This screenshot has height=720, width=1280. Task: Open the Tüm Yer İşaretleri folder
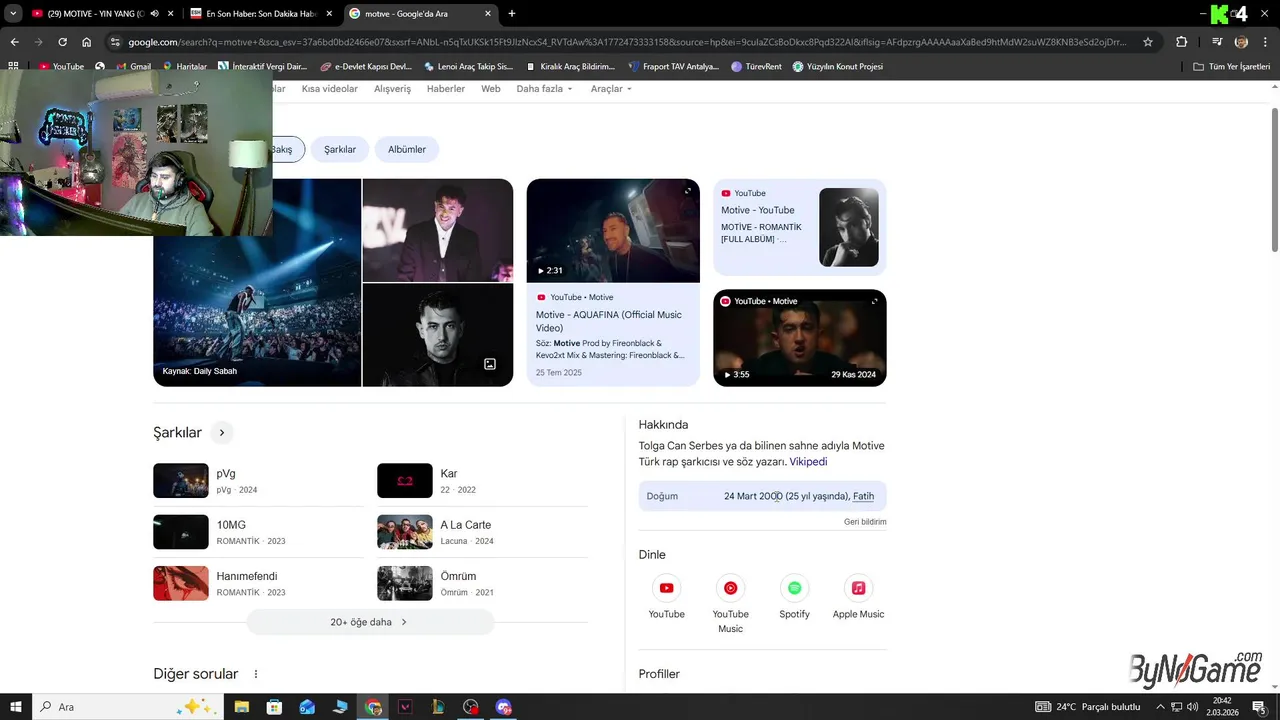coord(1231,66)
